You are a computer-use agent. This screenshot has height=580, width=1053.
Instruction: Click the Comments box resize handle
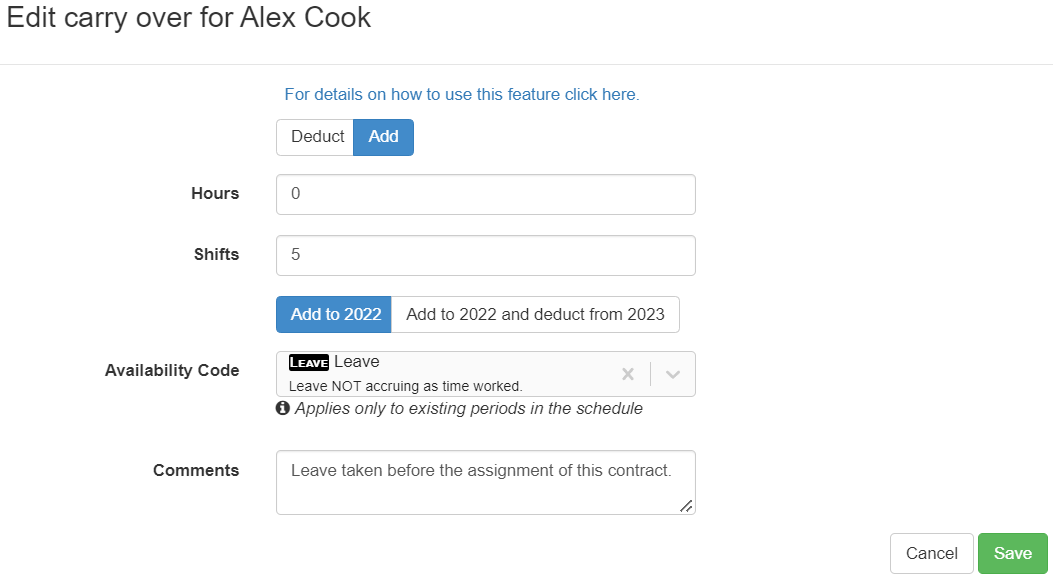(x=686, y=506)
